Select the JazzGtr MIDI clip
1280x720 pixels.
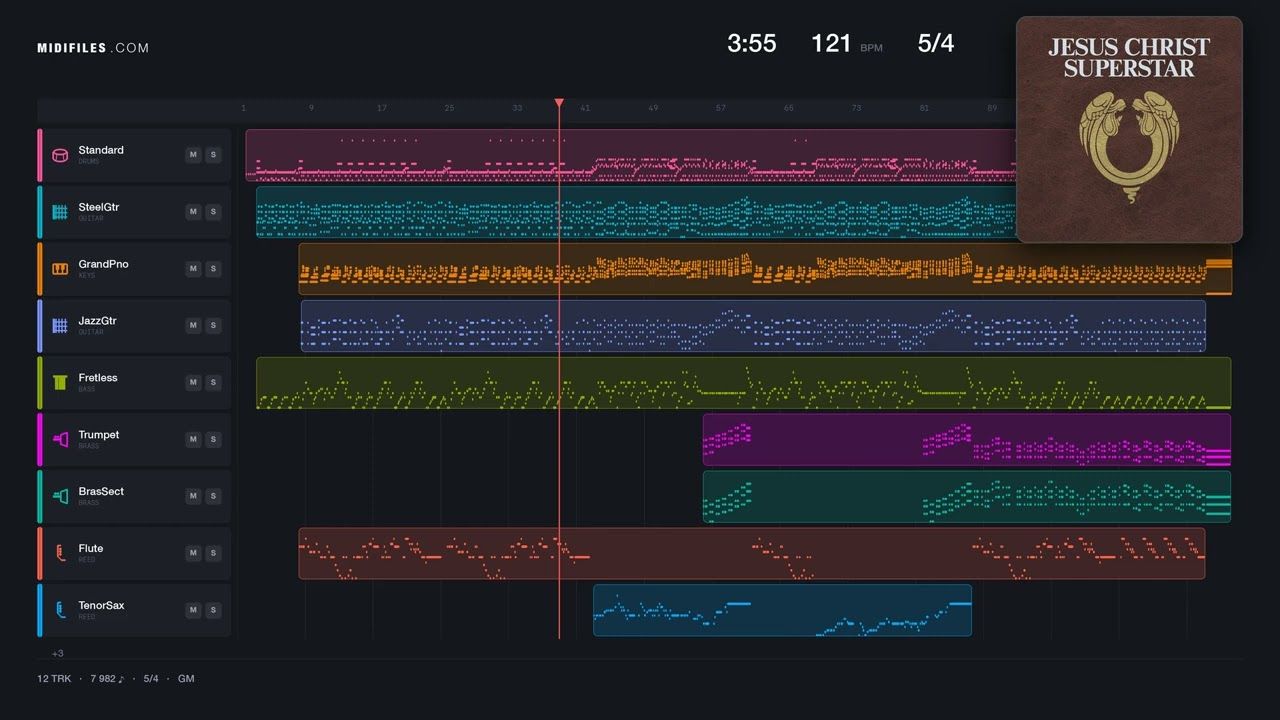[753, 326]
